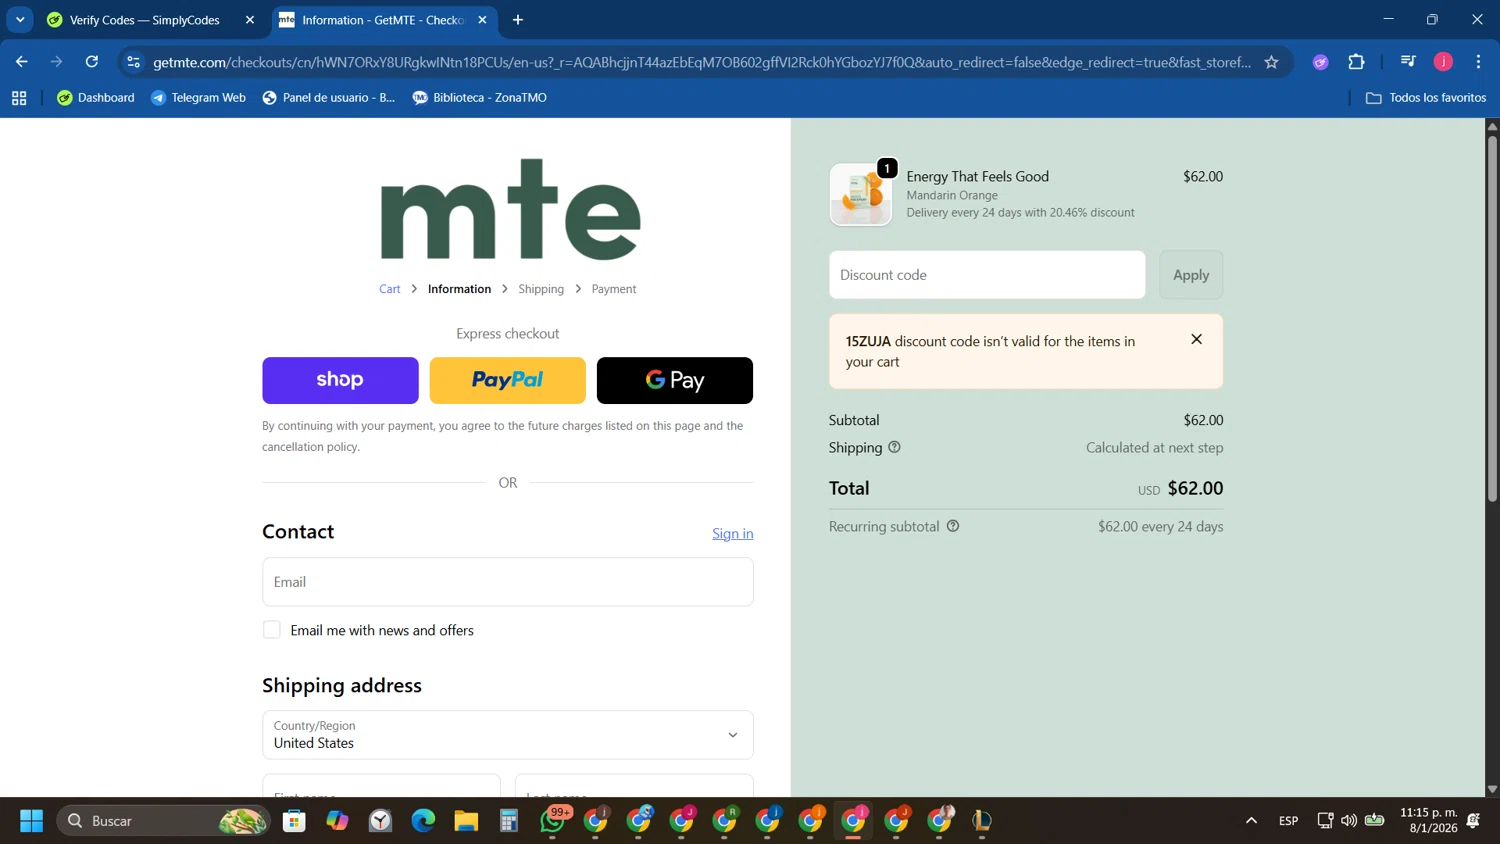Pay with Shop Pay button
Screen dimensions: 1500x844
pos(340,380)
